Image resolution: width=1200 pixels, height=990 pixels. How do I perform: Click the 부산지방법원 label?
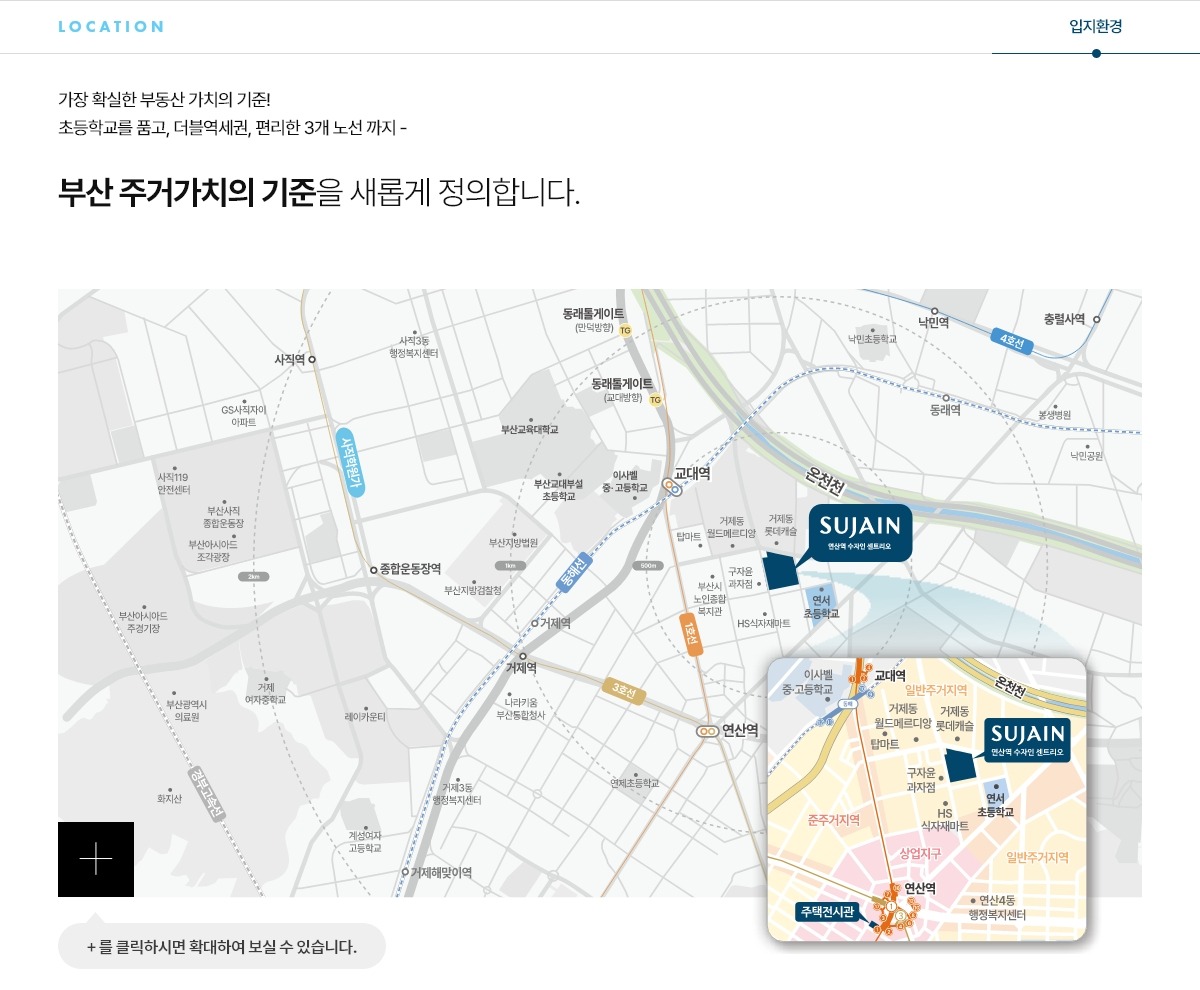point(513,543)
